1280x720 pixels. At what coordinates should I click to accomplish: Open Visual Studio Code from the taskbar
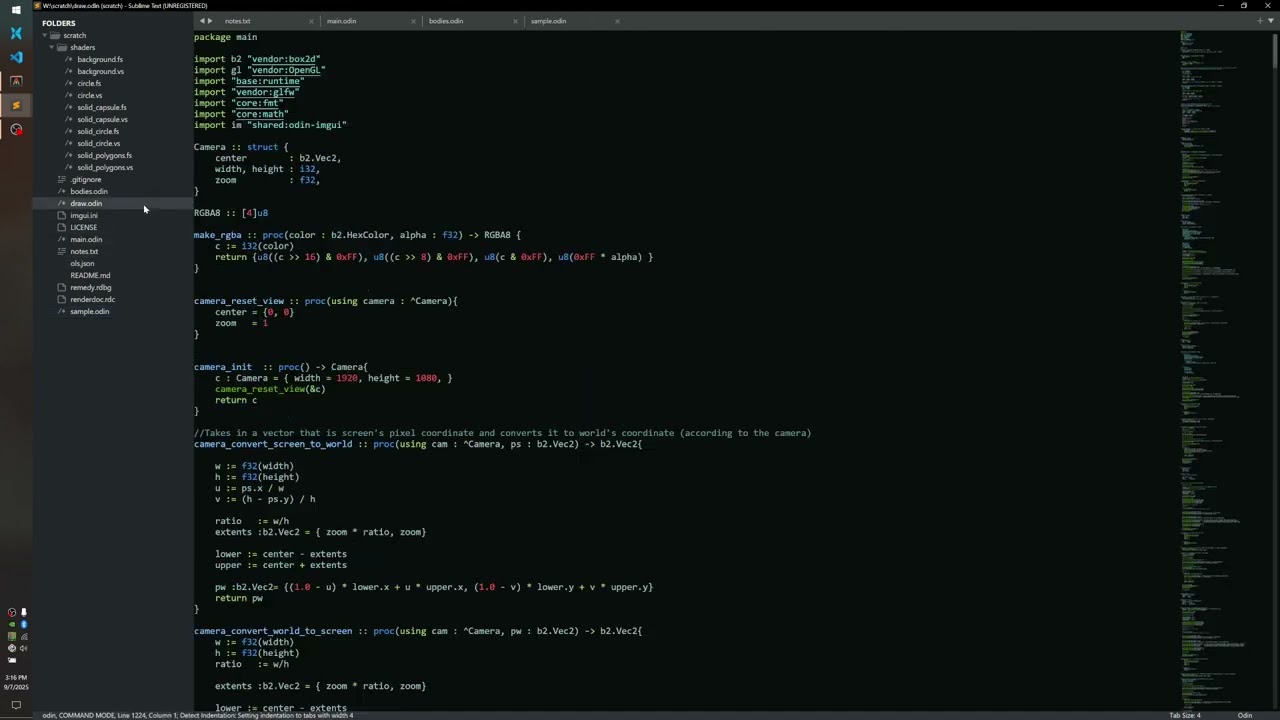click(16, 57)
